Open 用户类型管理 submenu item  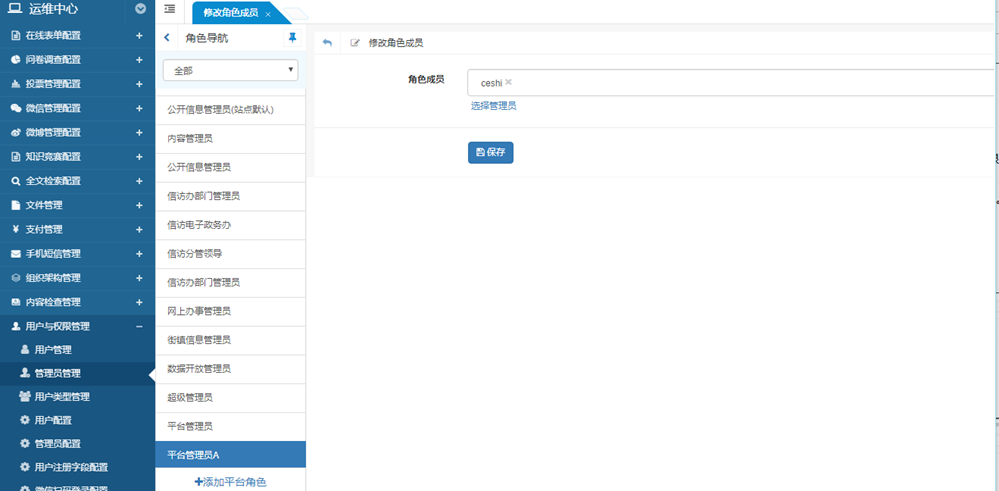pos(61,397)
